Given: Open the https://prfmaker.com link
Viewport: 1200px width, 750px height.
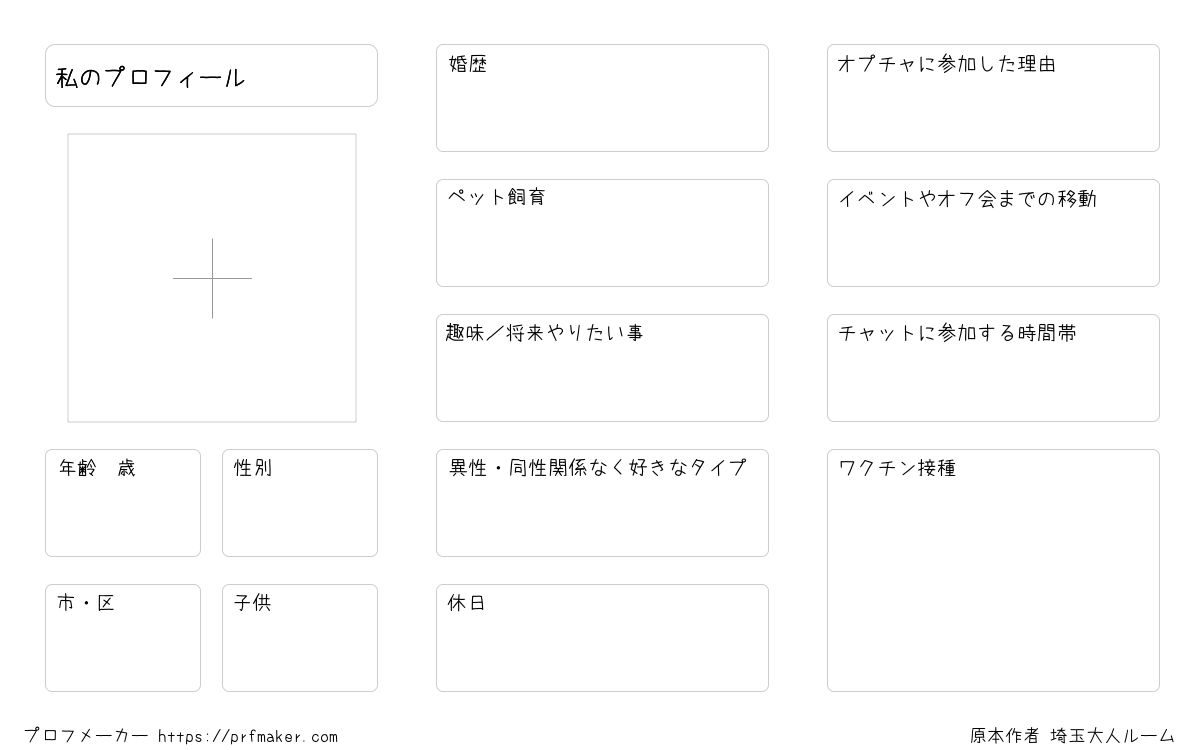Looking at the screenshot, I should pos(248,737).
